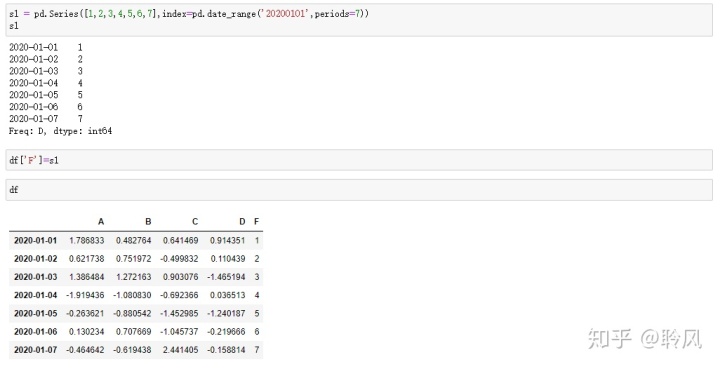This screenshot has height=369, width=720.
Task: Click the code cell df['F']=s1
Action: coord(359,160)
